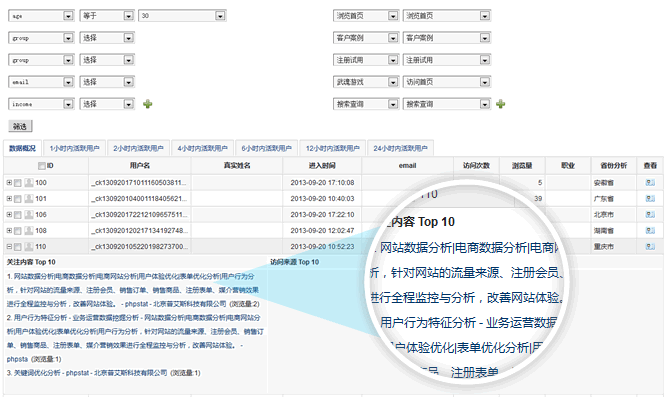Open the 等于 operator dropdown

(x=107, y=16)
